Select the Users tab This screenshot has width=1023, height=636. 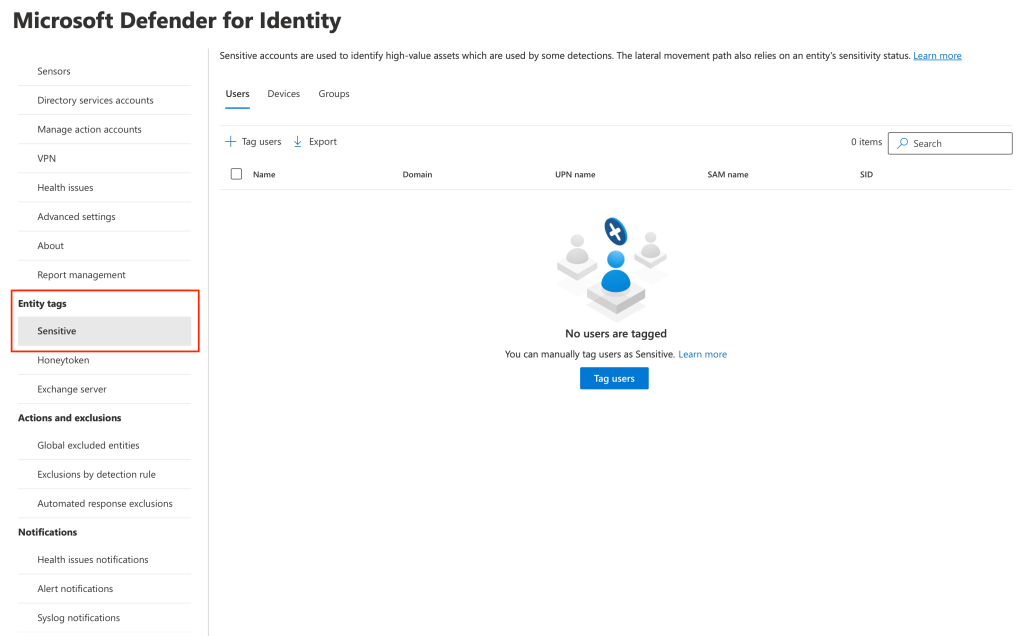(237, 93)
